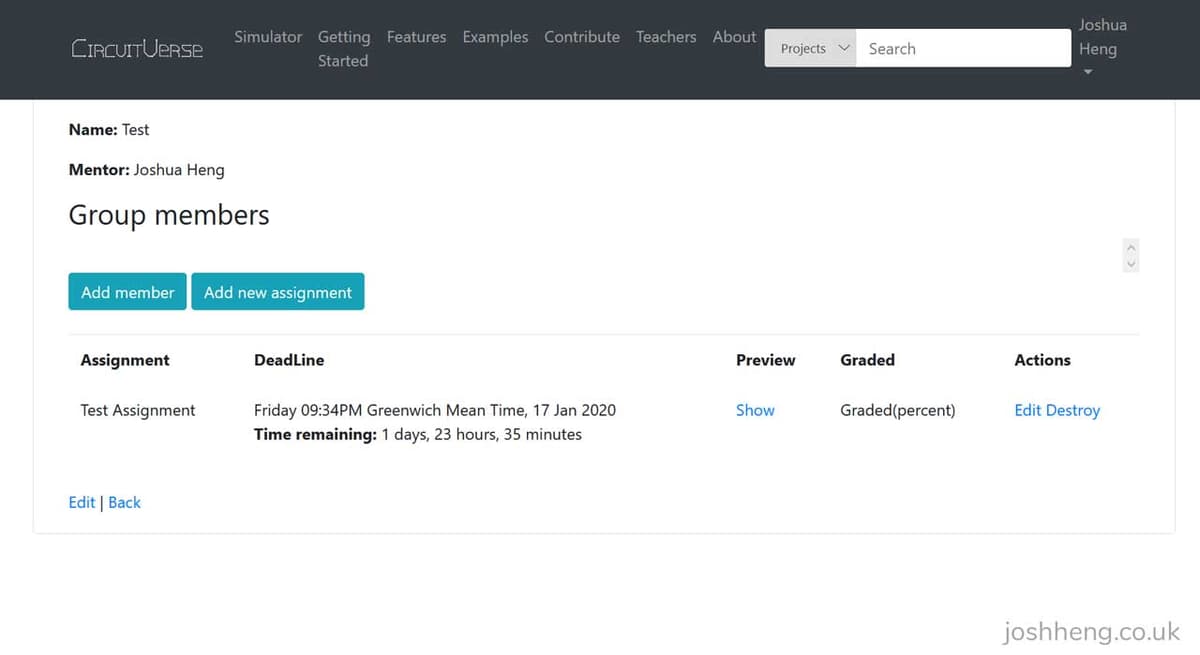Edit the Test Assignment
This screenshot has height=655, width=1200.
[x=1027, y=410]
